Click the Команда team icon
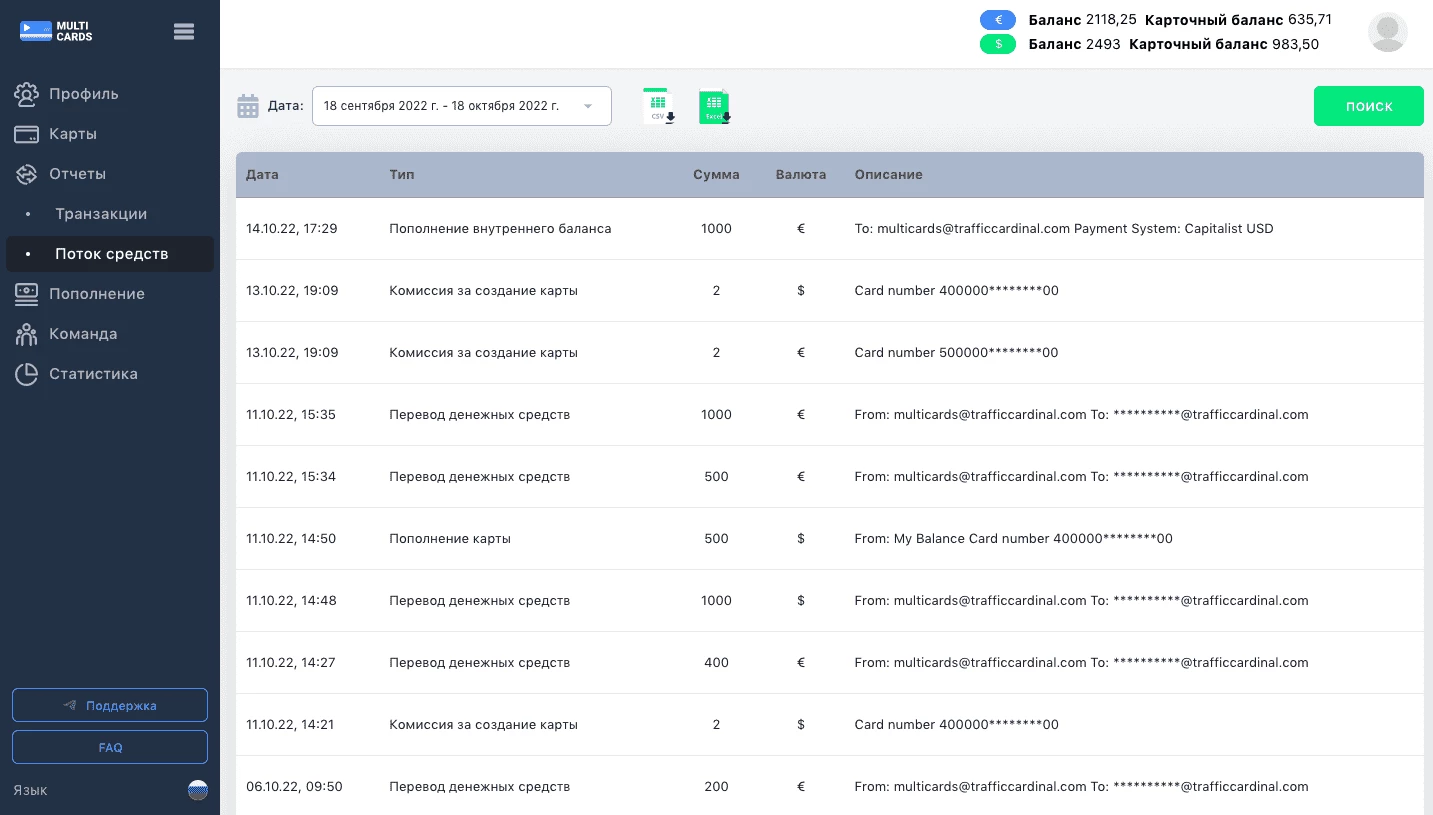 click(x=27, y=334)
